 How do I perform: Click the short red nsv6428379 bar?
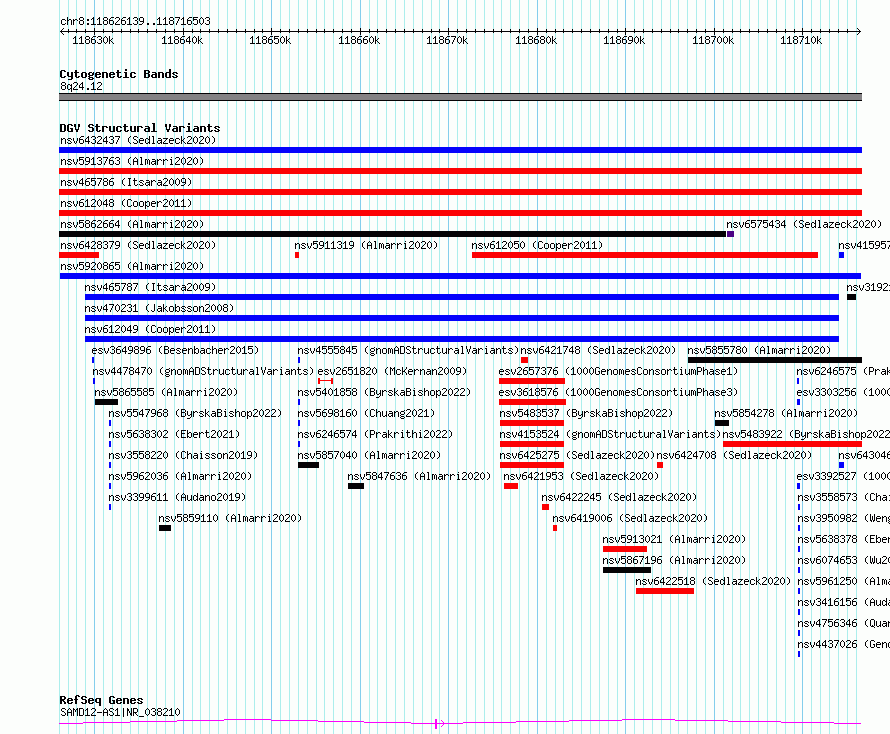click(x=79, y=255)
